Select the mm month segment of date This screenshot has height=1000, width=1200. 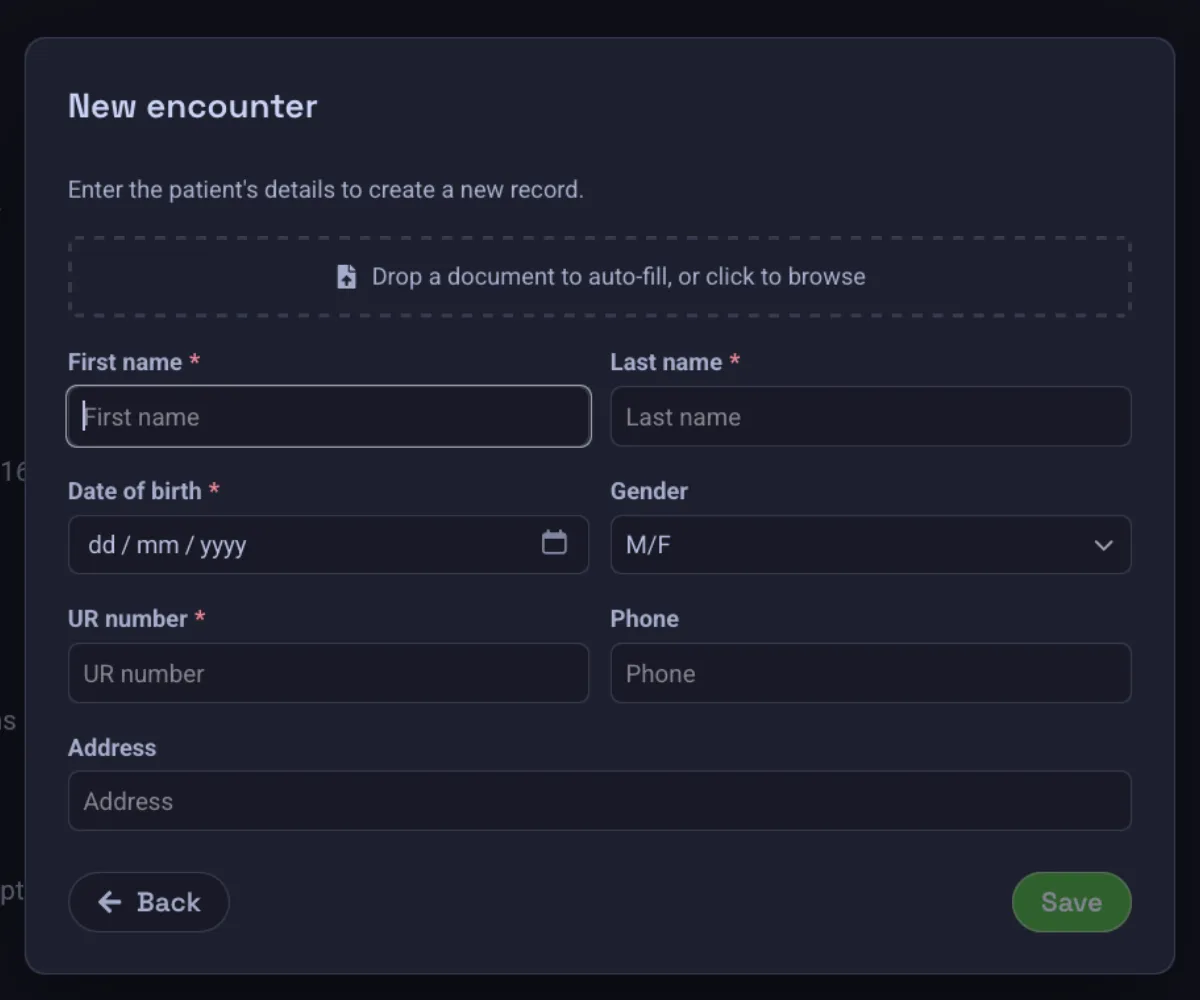pyautogui.click(x=158, y=545)
